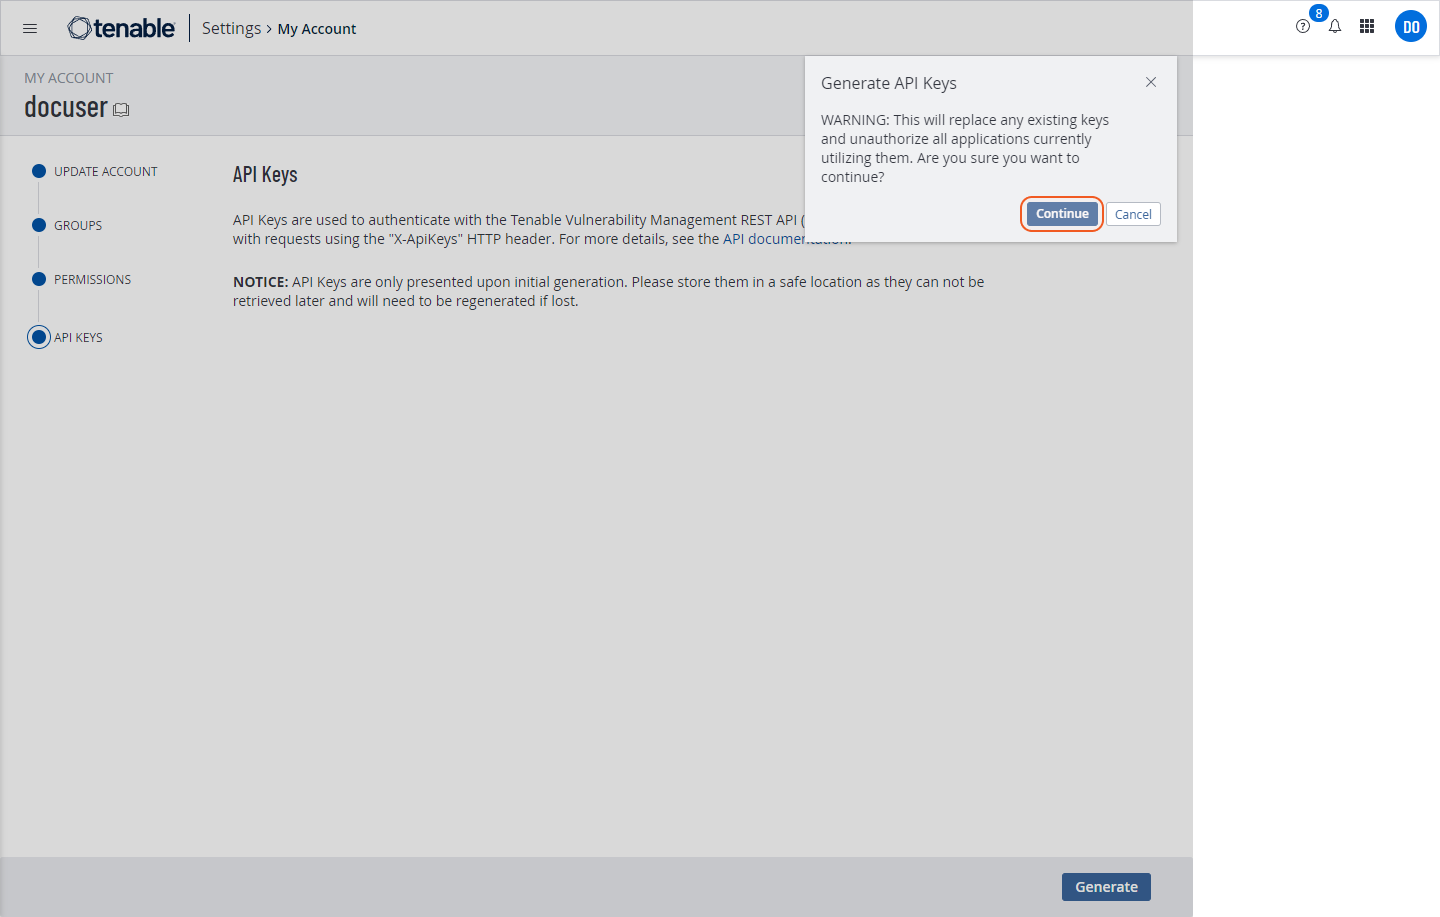The height and width of the screenshot is (917, 1440).
Task: Open the Groups section
Action: tap(67, 225)
